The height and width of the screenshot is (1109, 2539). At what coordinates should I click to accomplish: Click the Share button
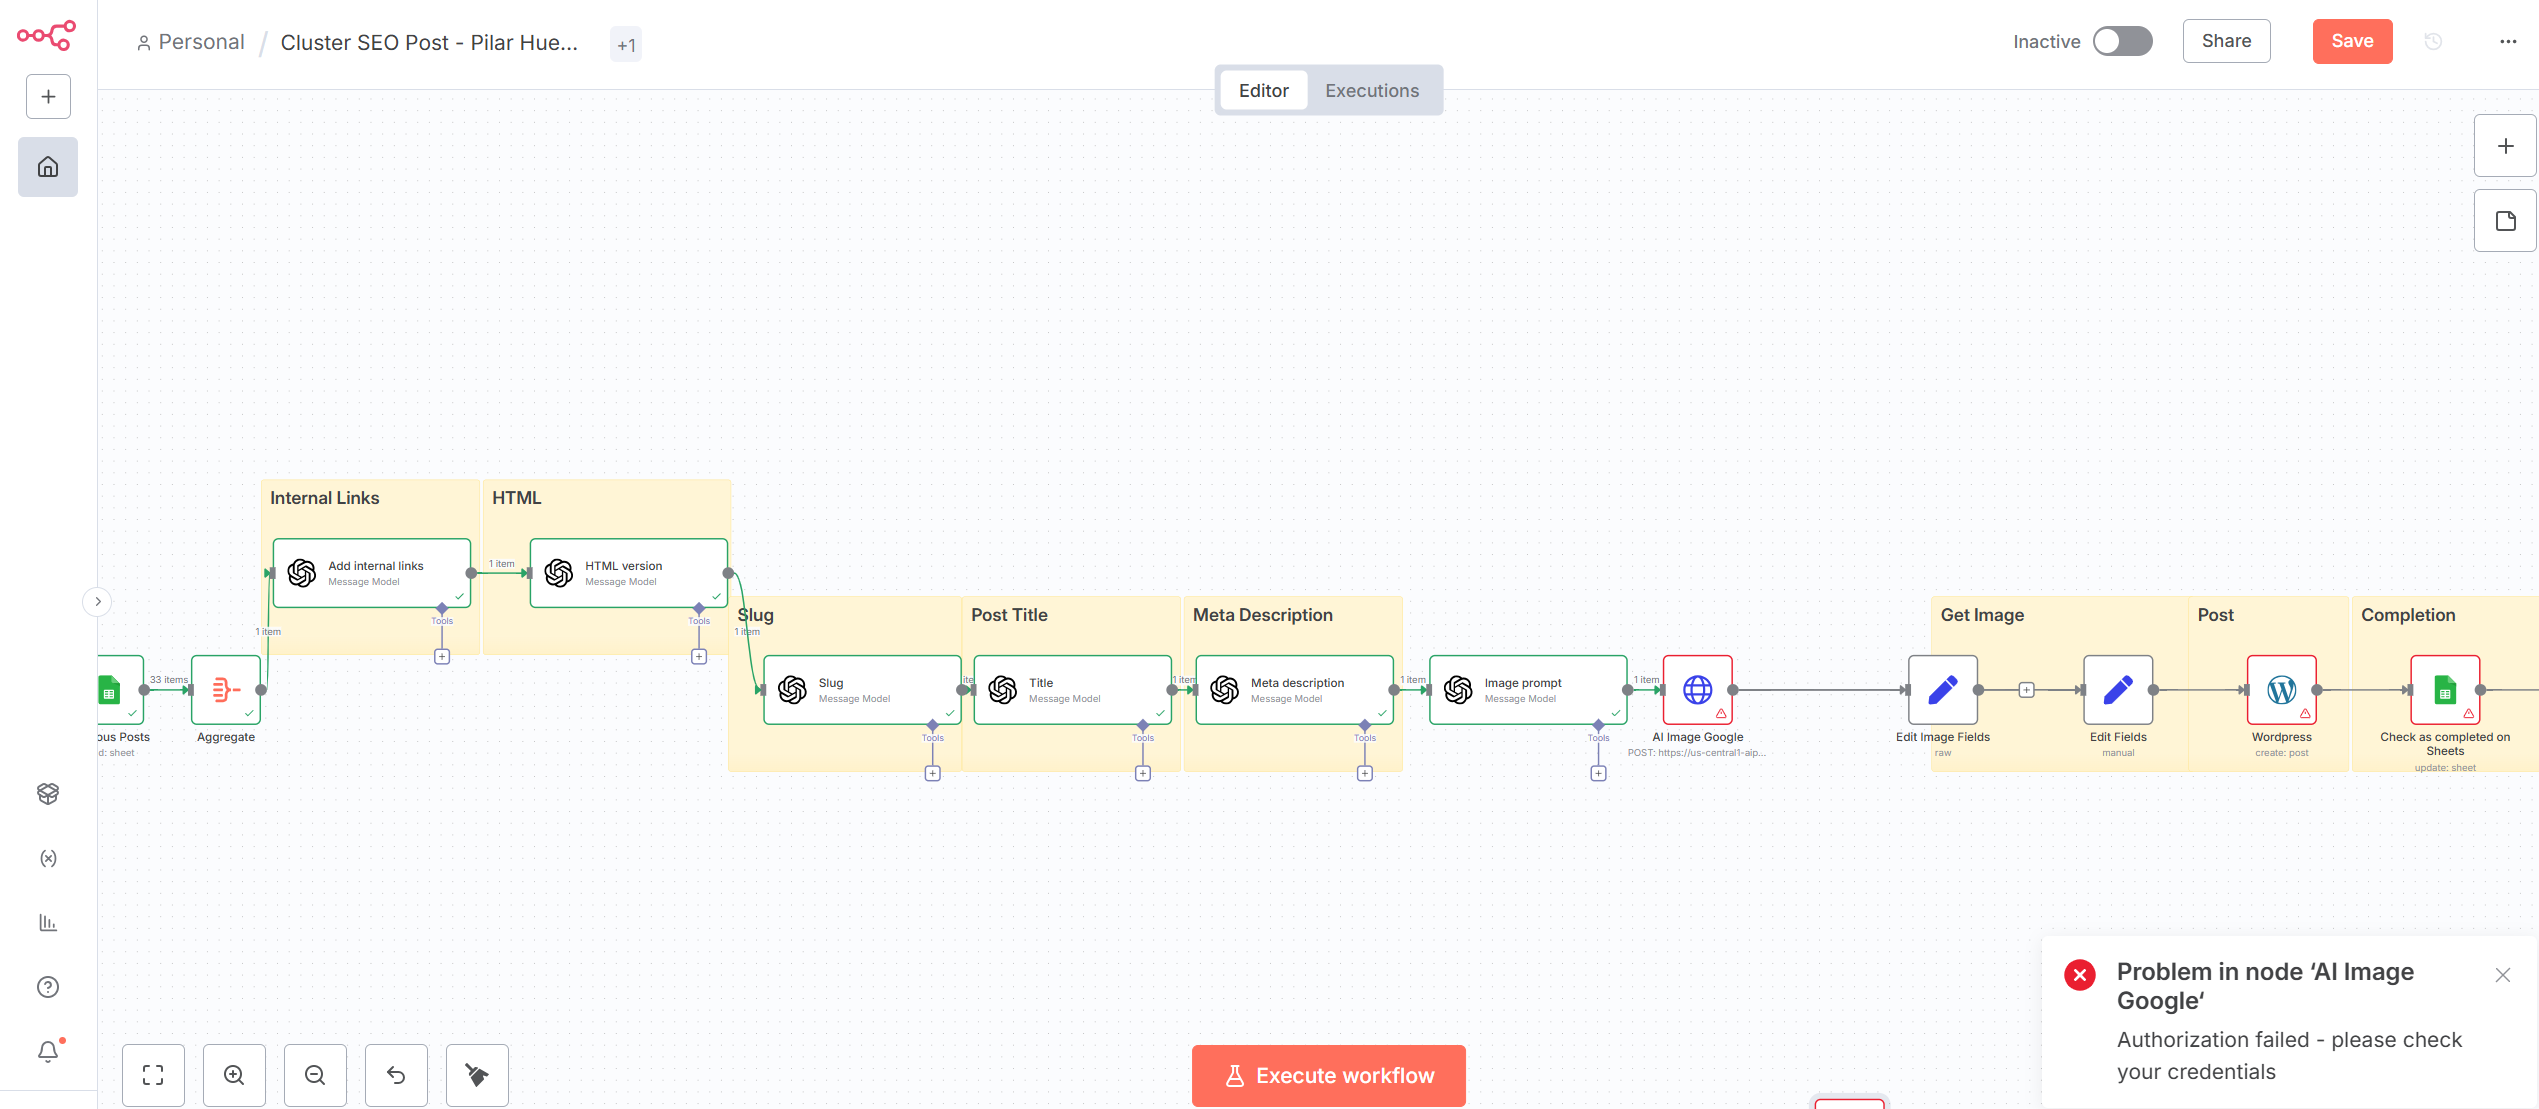point(2225,41)
